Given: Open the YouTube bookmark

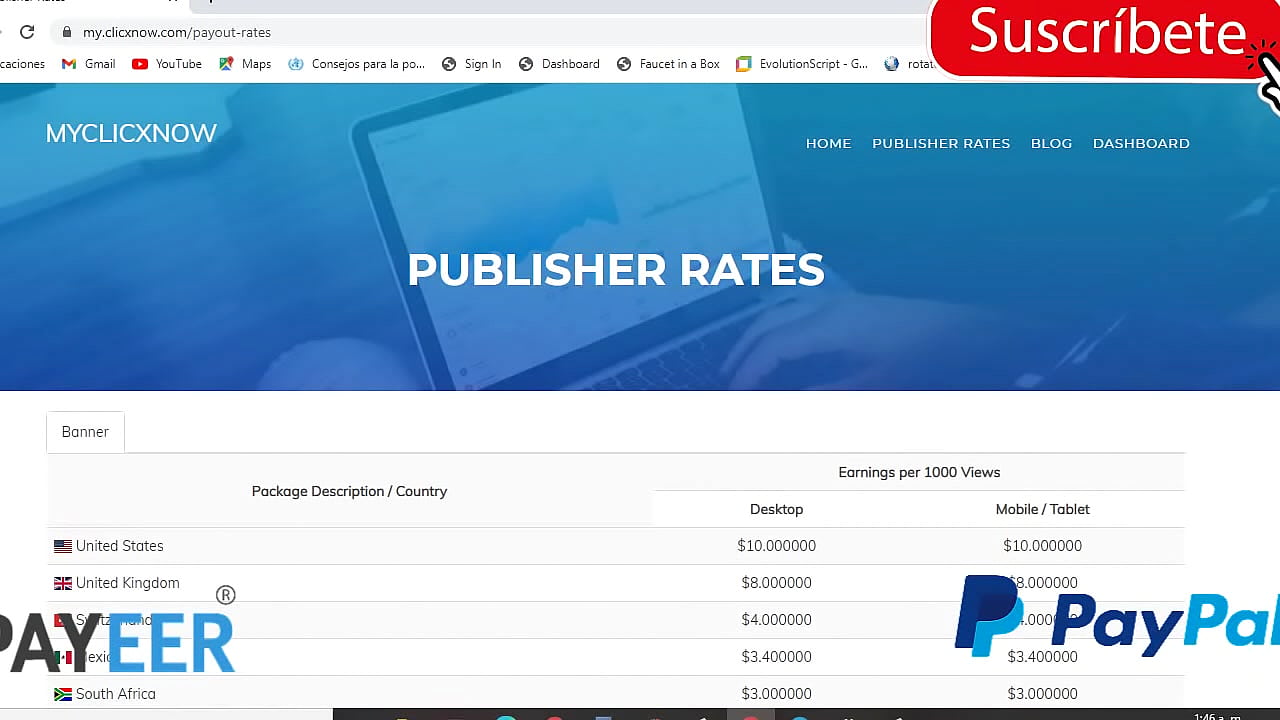Looking at the screenshot, I should [x=166, y=63].
